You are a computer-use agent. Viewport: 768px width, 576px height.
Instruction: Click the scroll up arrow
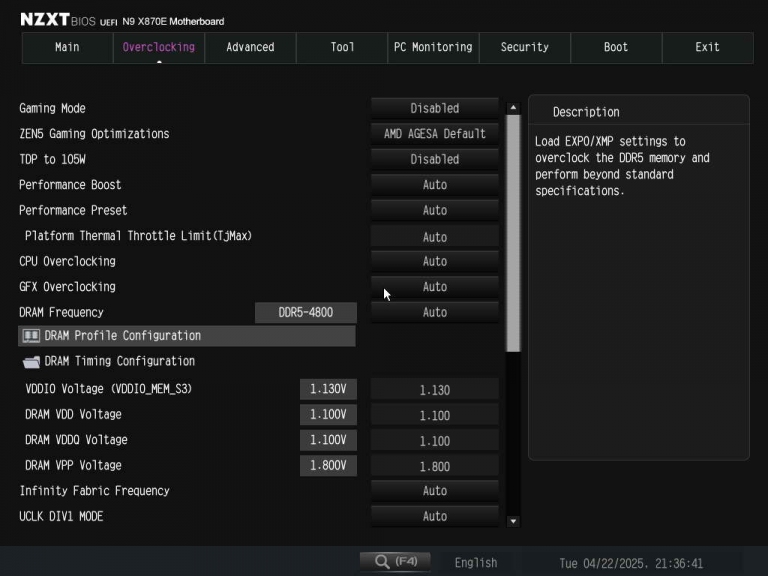click(513, 107)
